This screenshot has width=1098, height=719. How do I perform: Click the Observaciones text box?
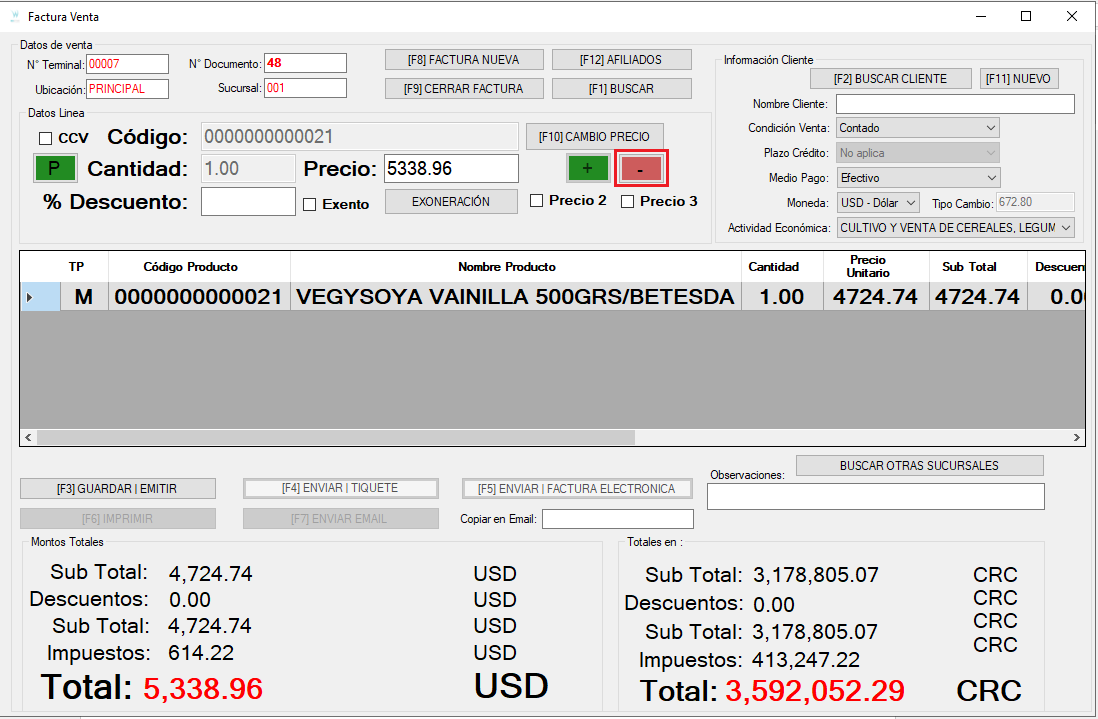[875, 496]
